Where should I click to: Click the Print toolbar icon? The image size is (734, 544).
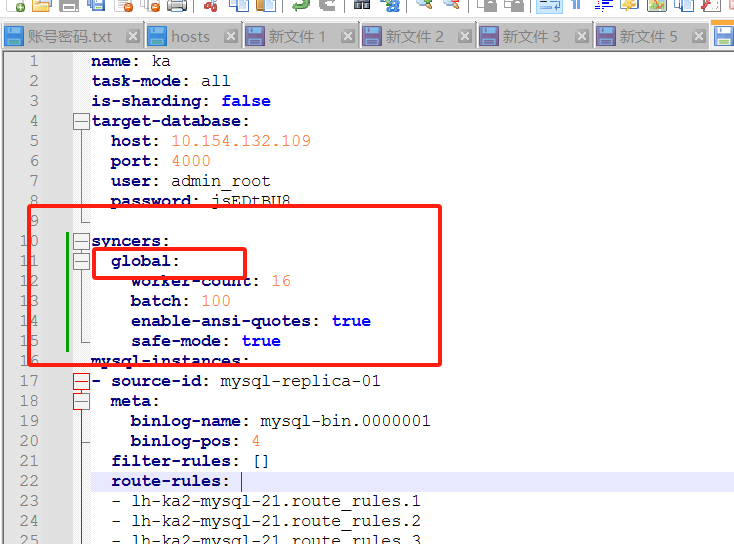point(177,6)
